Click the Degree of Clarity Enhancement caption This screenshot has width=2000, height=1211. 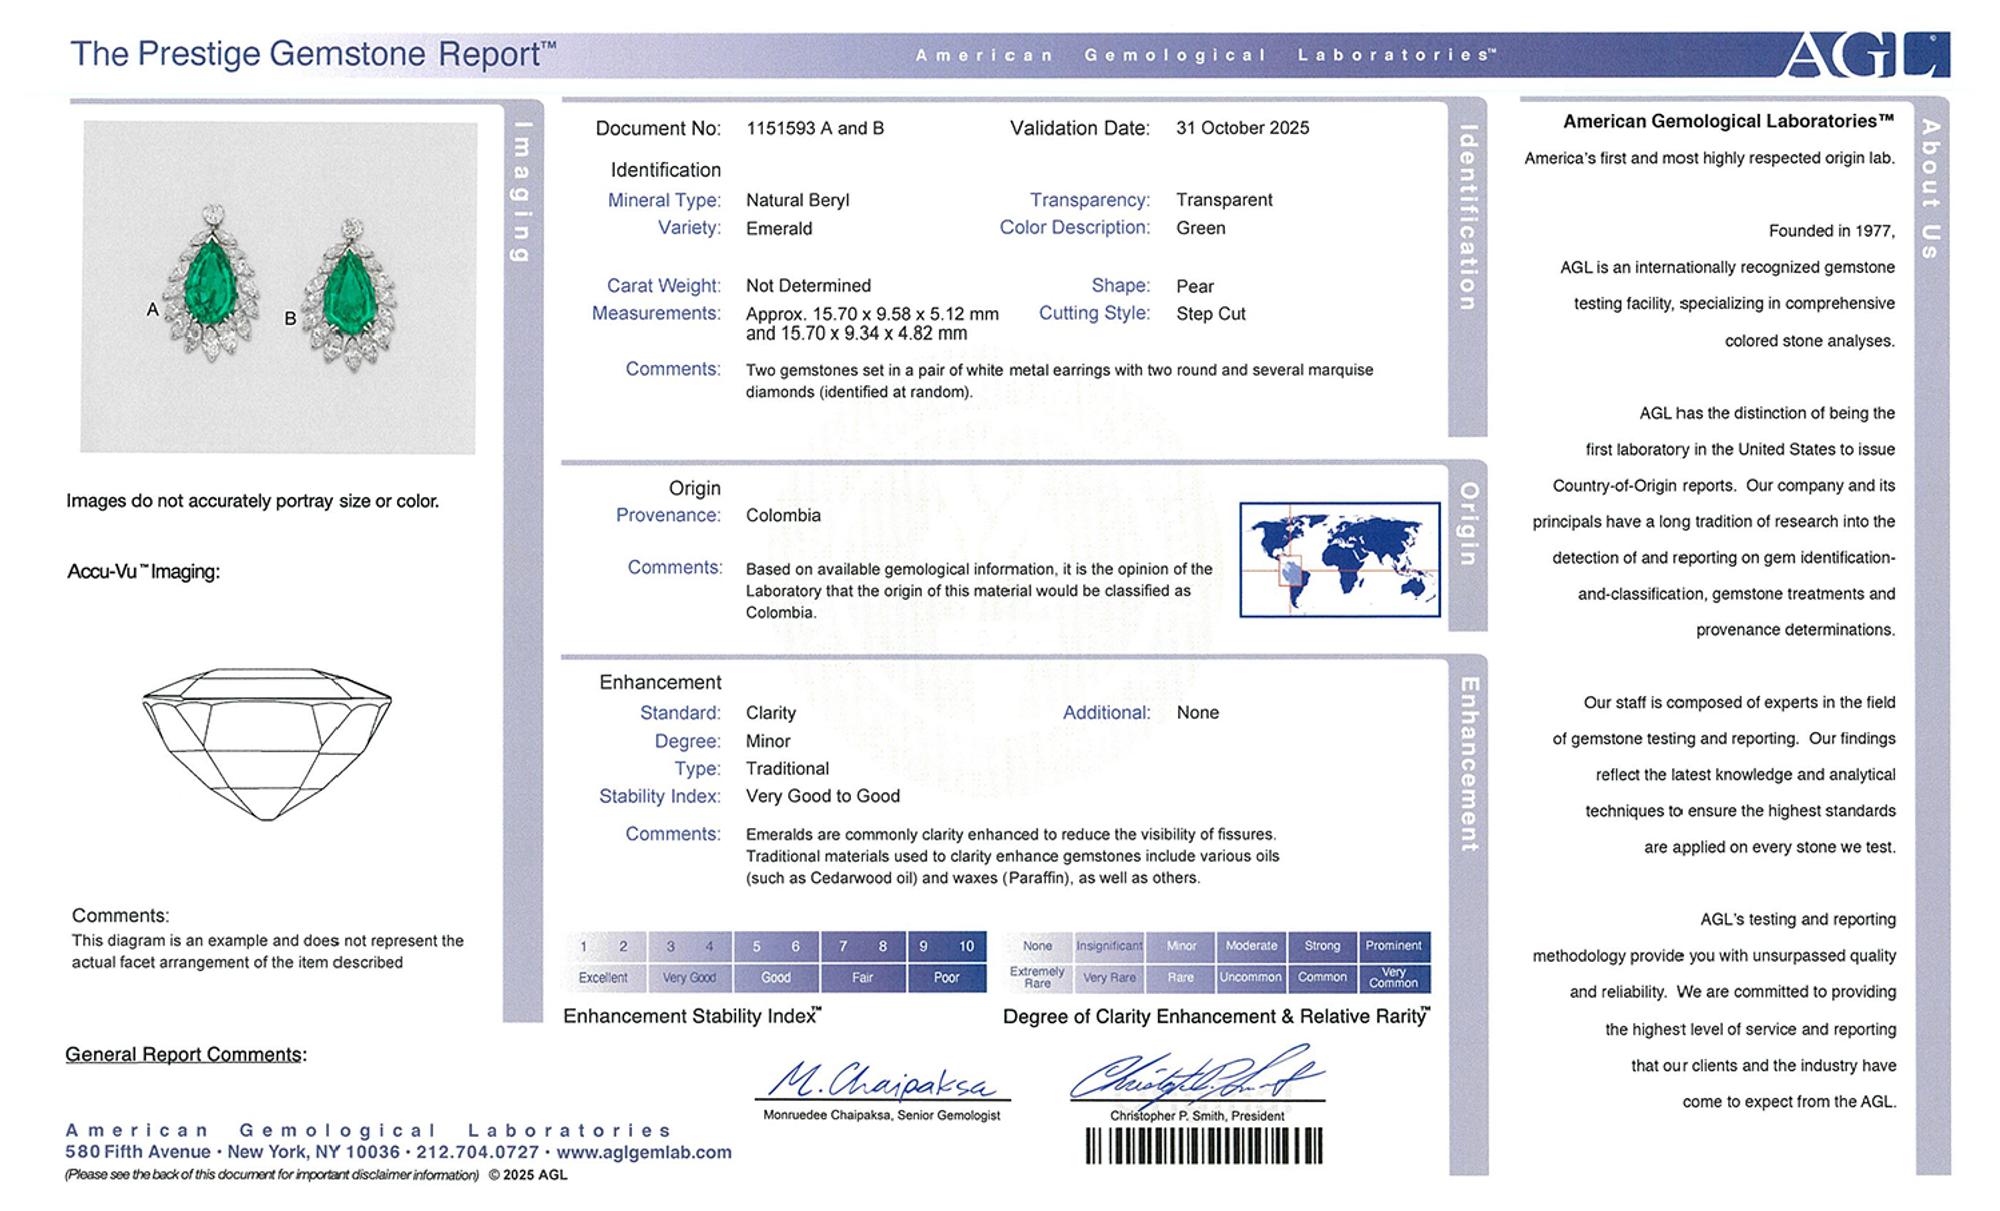[1217, 1017]
